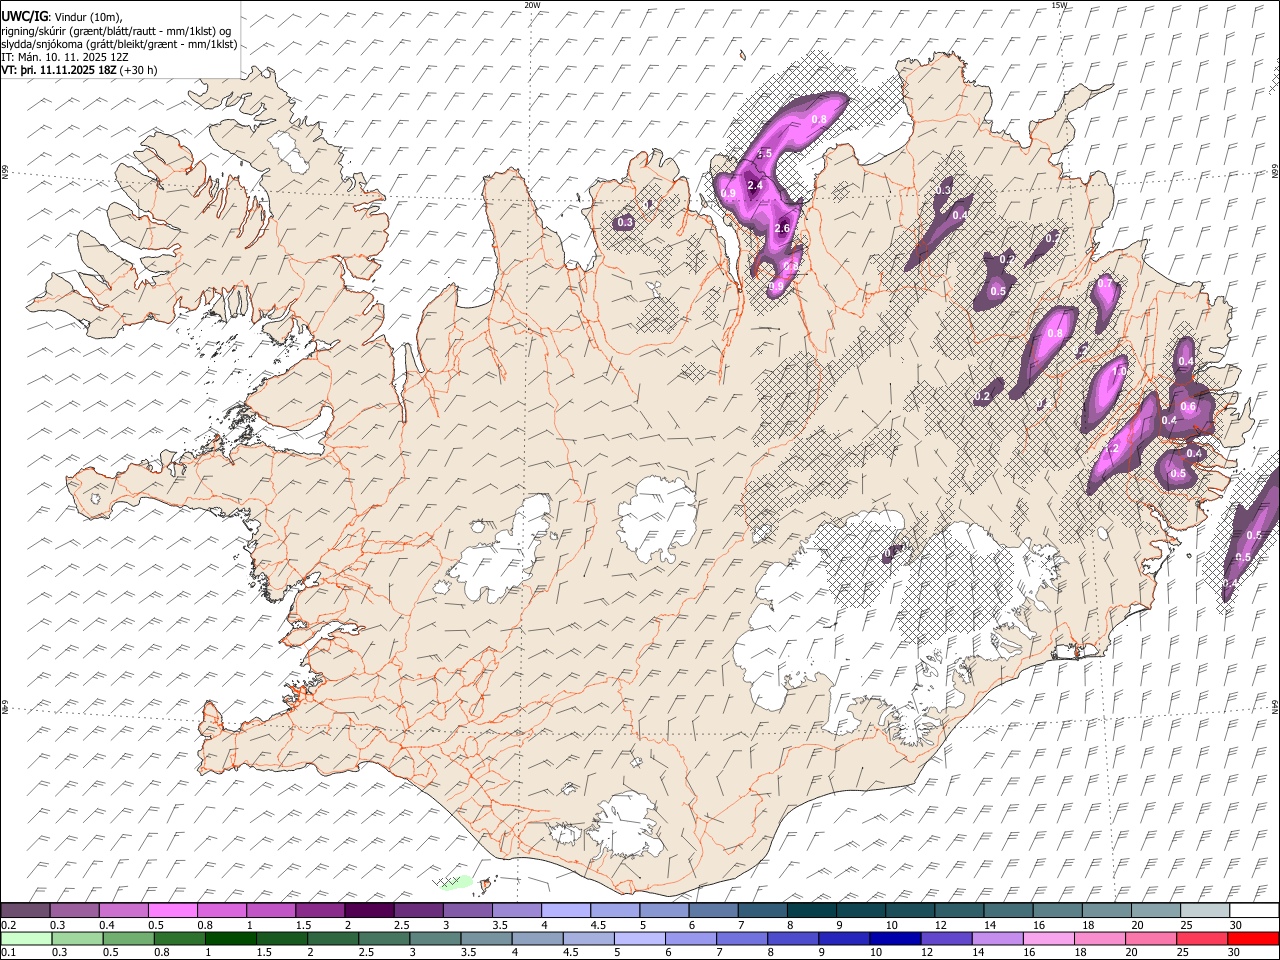Click the 20W longitude label at the top edge

tap(533, 4)
